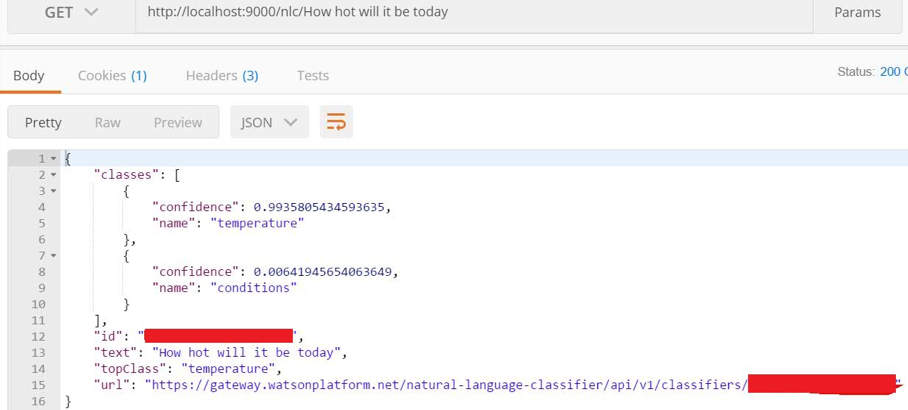
Task: Collapse the root object at line 1
Action: (53, 159)
